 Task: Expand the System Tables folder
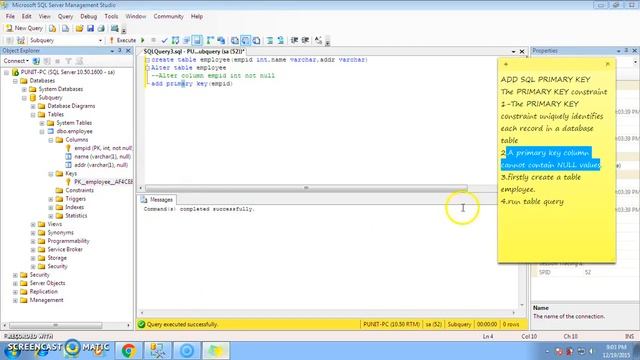pos(42,123)
